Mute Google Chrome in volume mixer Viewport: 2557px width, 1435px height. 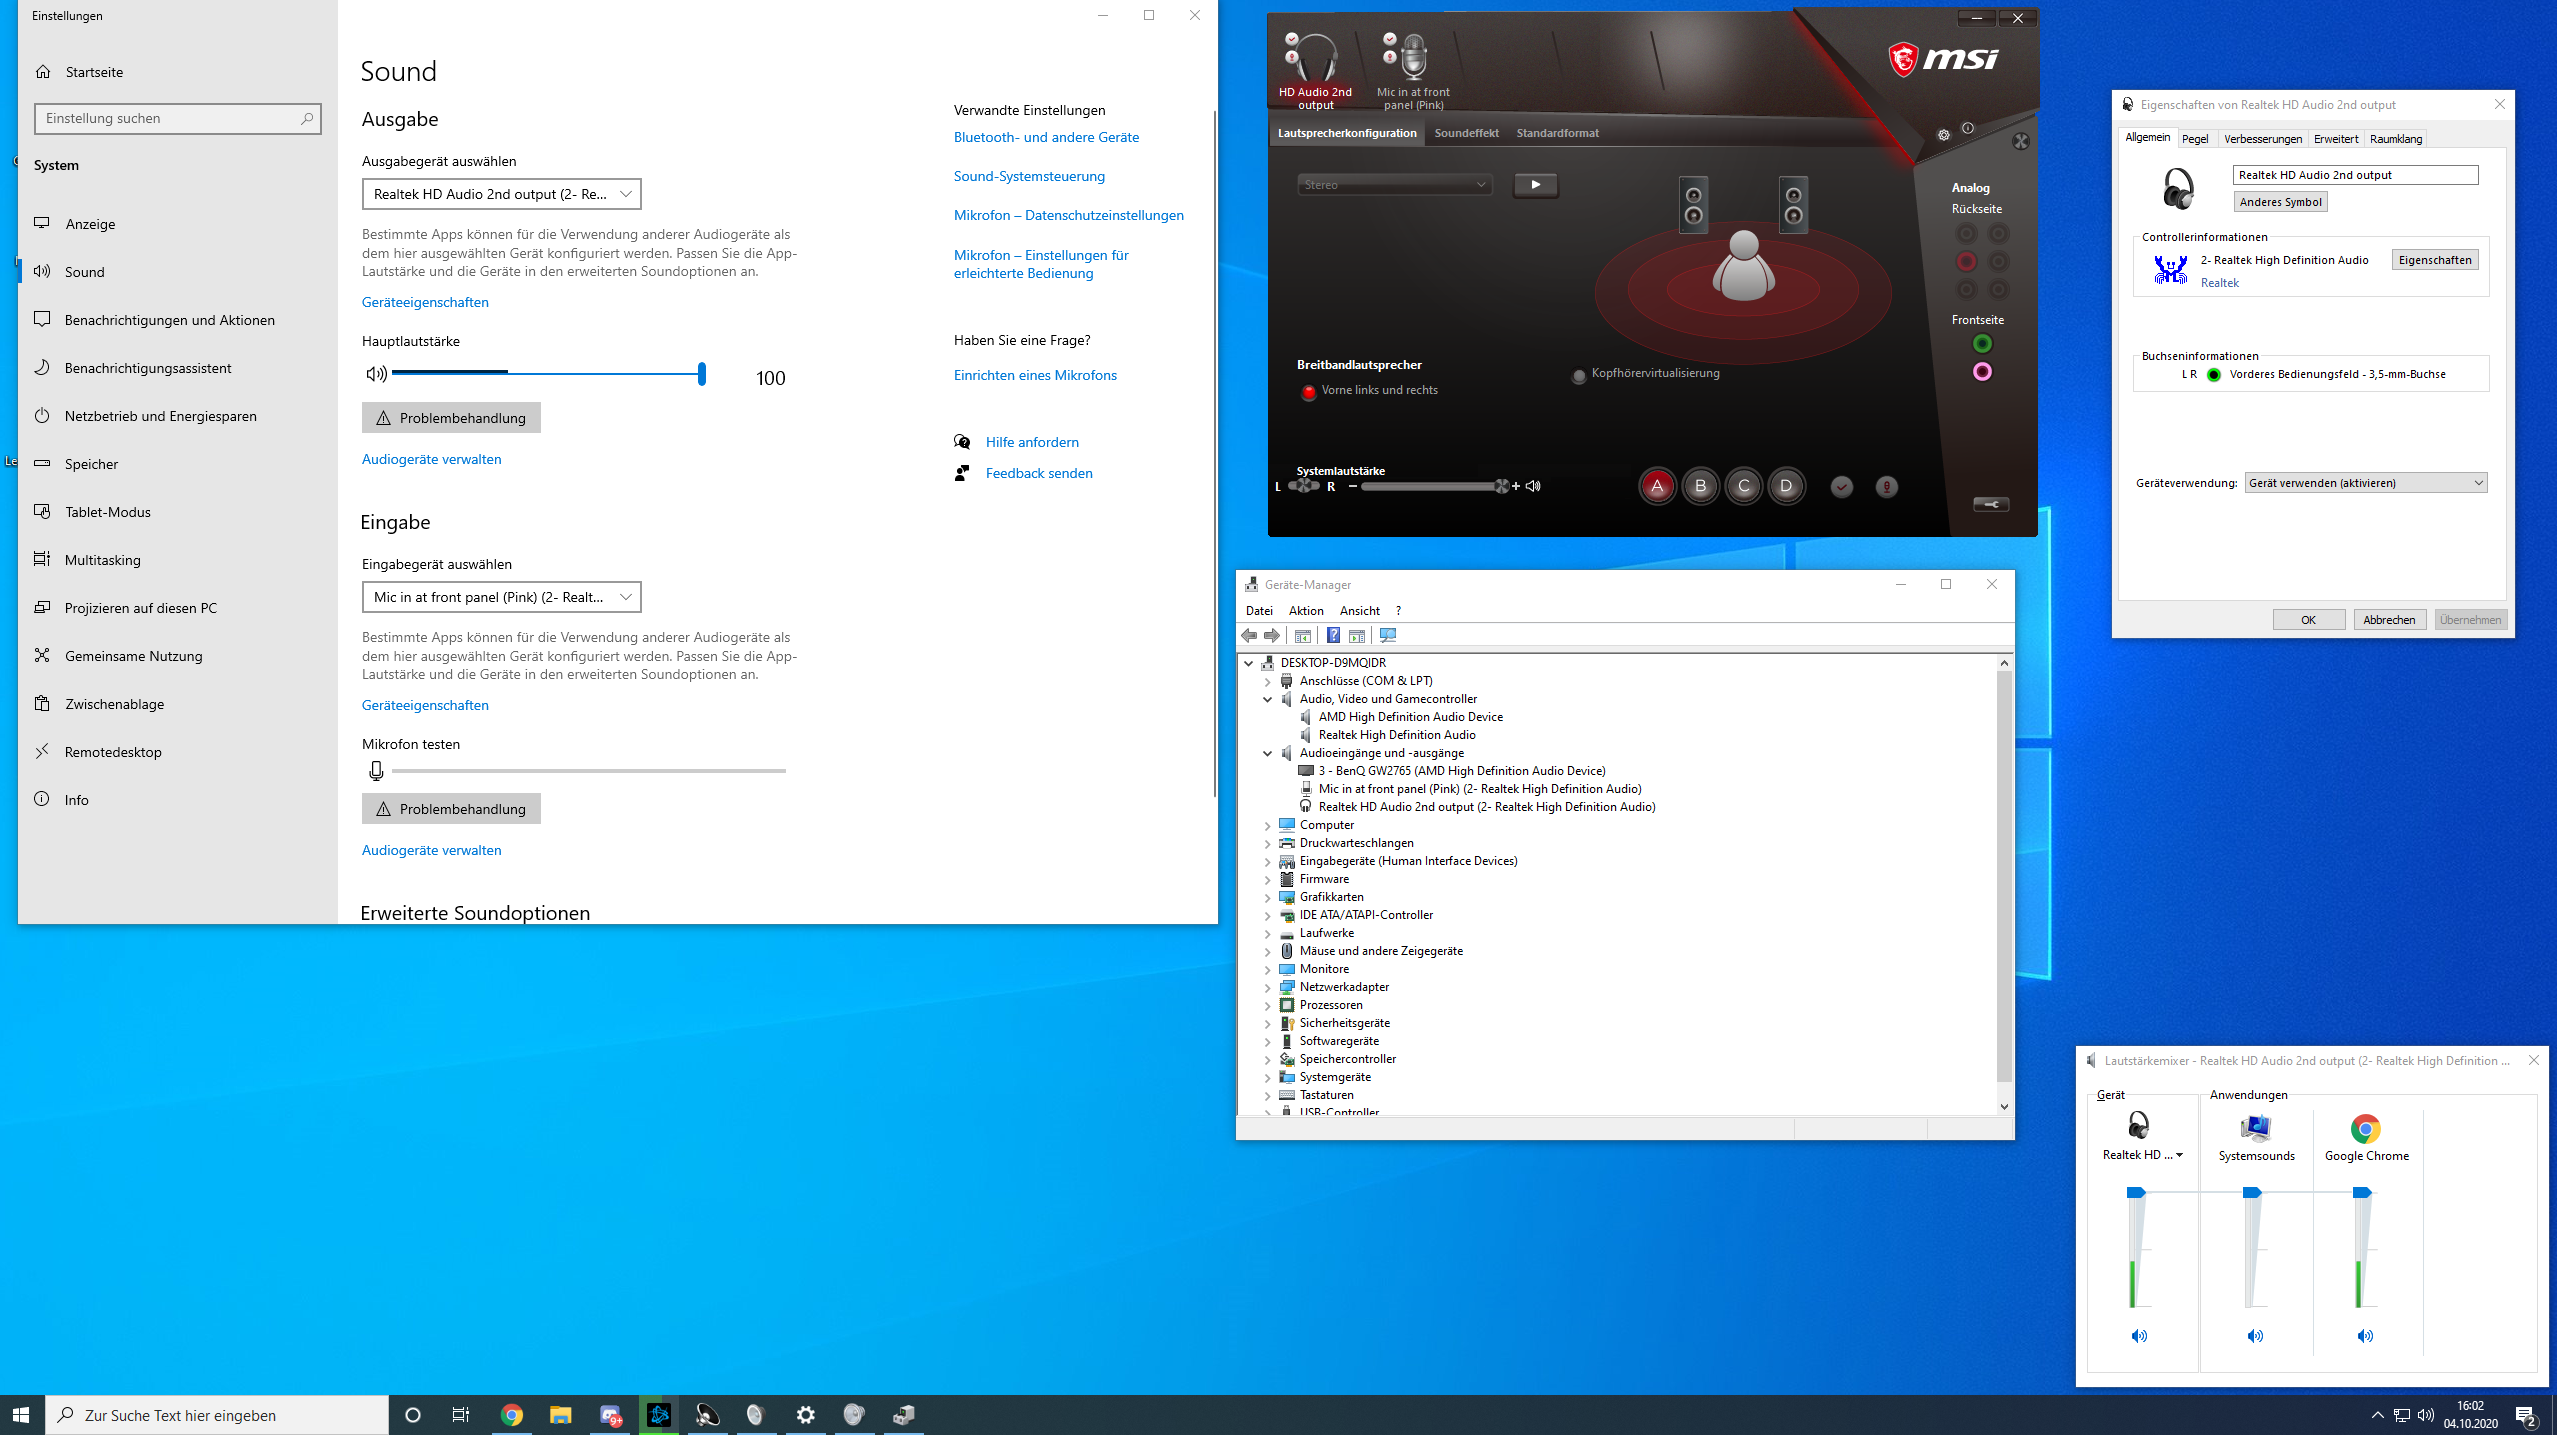point(2365,1336)
